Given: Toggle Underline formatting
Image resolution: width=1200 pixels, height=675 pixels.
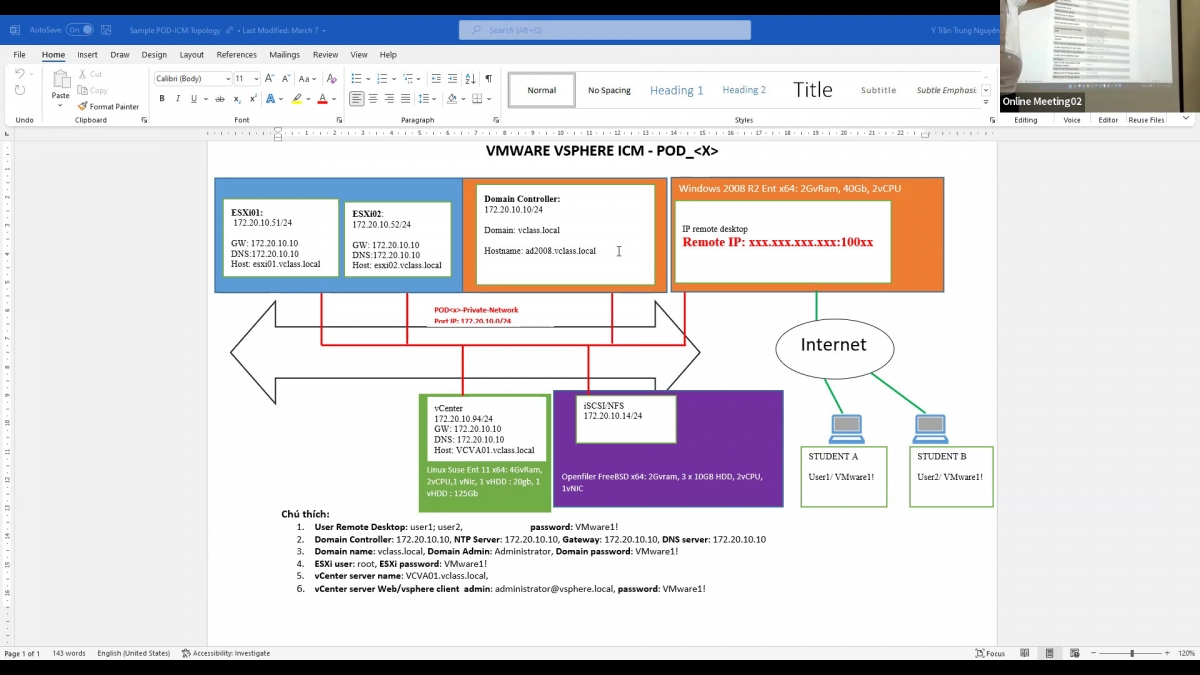Looking at the screenshot, I should 192,99.
